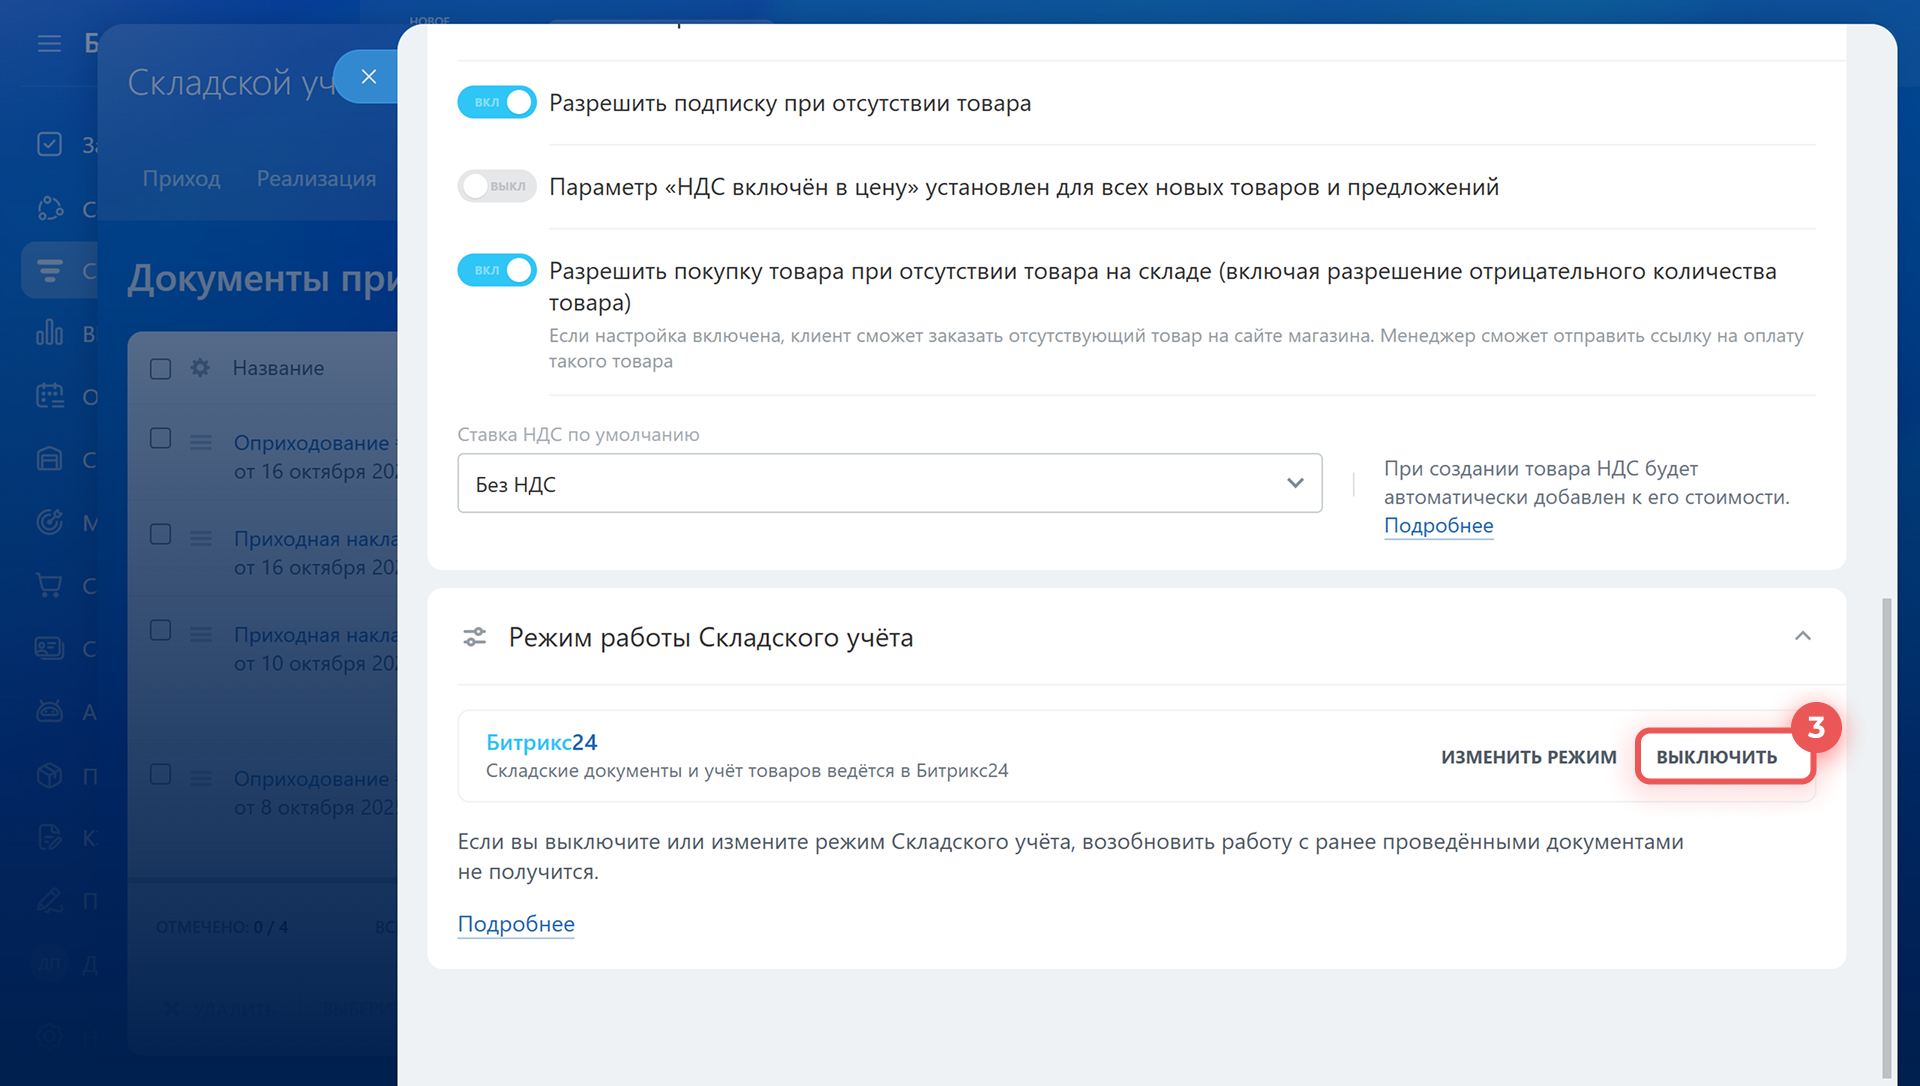
Task: Turn off the out-of-stock purchase toggle
Action: (x=497, y=270)
